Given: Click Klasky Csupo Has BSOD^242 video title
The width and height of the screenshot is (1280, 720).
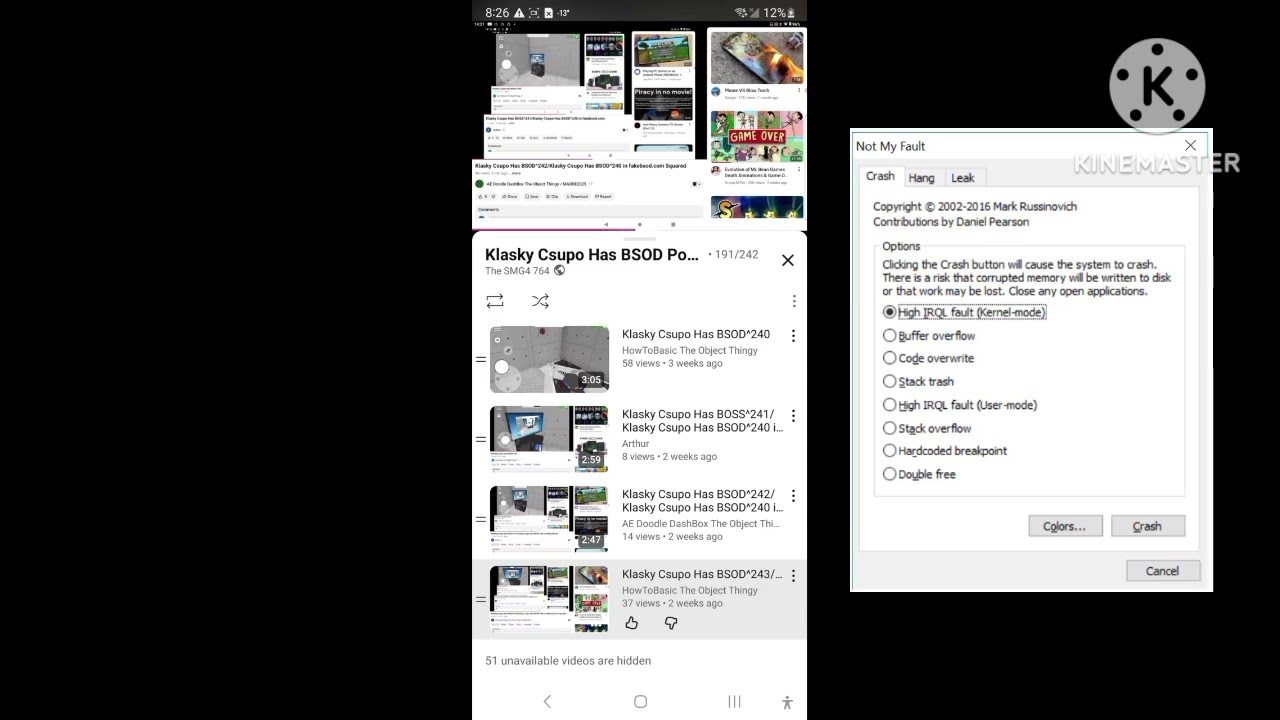Looking at the screenshot, I should tap(702, 501).
